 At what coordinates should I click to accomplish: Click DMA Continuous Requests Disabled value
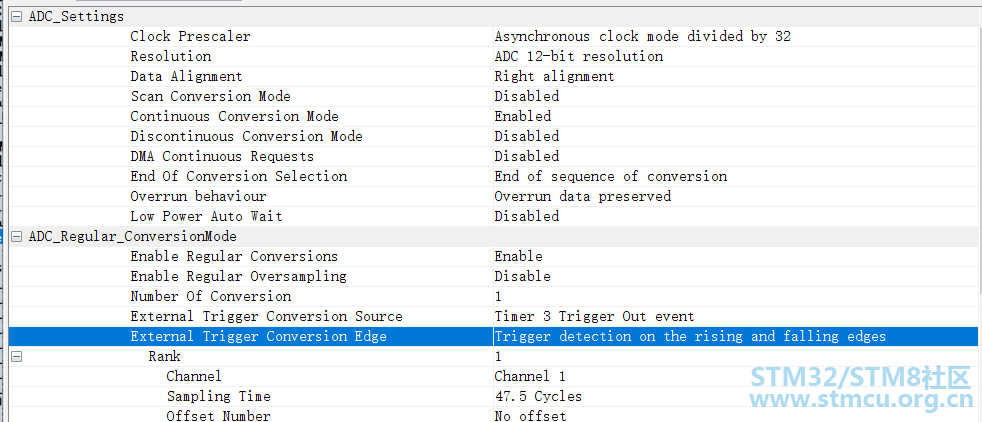point(526,156)
